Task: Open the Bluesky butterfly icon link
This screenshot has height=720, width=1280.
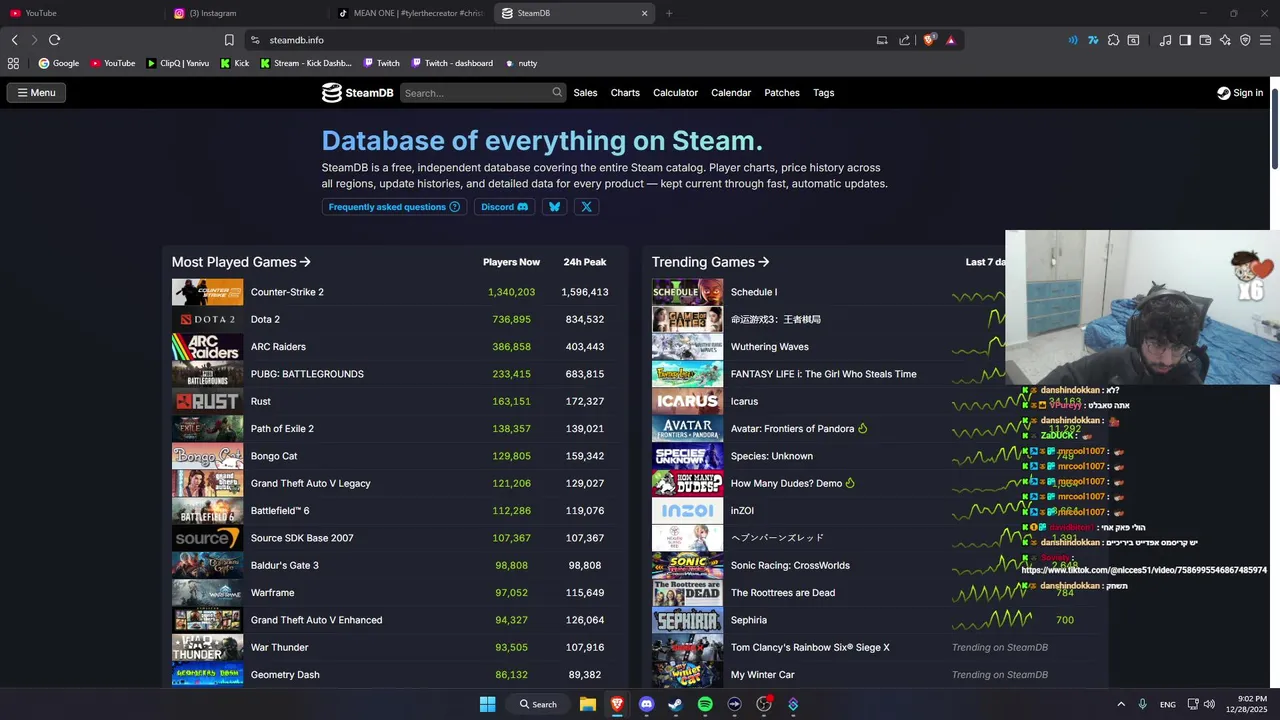Action: [x=554, y=207]
